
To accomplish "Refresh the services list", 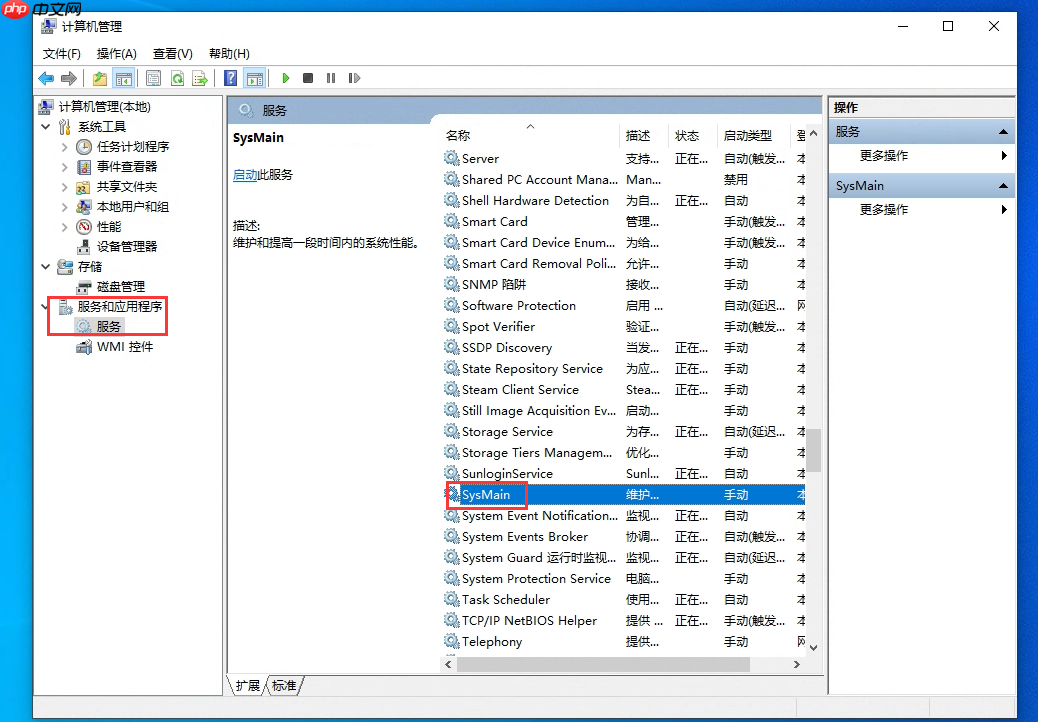I will point(177,77).
